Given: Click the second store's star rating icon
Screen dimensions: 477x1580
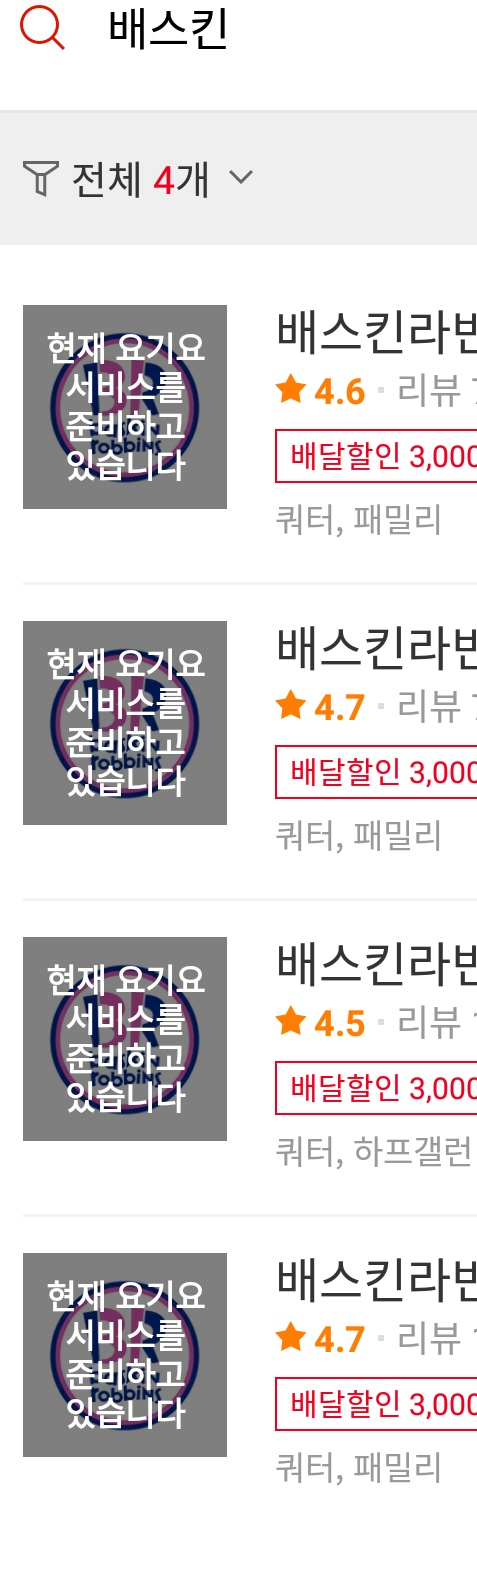Looking at the screenshot, I should coord(291,705).
